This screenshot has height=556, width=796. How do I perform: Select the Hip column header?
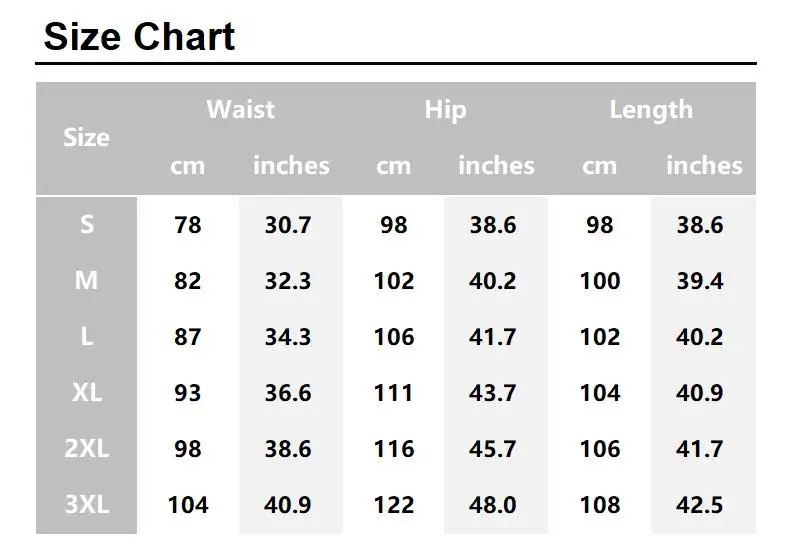coord(446,110)
